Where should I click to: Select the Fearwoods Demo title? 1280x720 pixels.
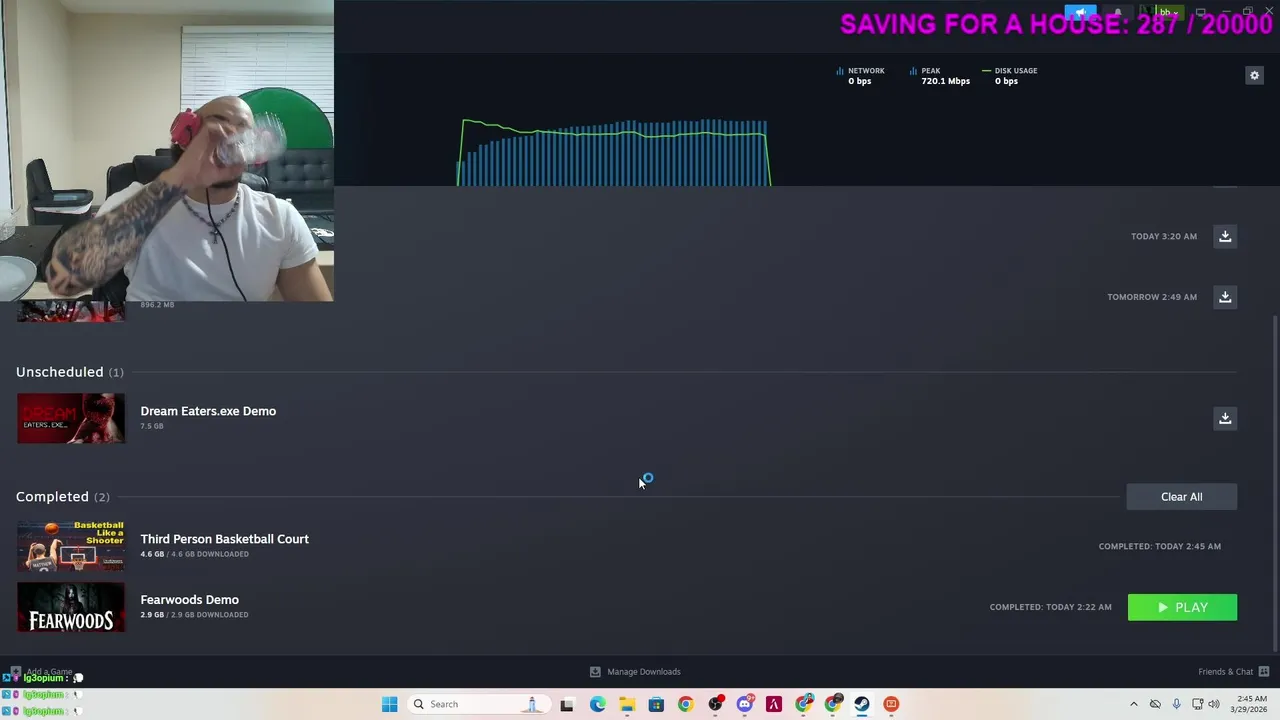pos(190,600)
